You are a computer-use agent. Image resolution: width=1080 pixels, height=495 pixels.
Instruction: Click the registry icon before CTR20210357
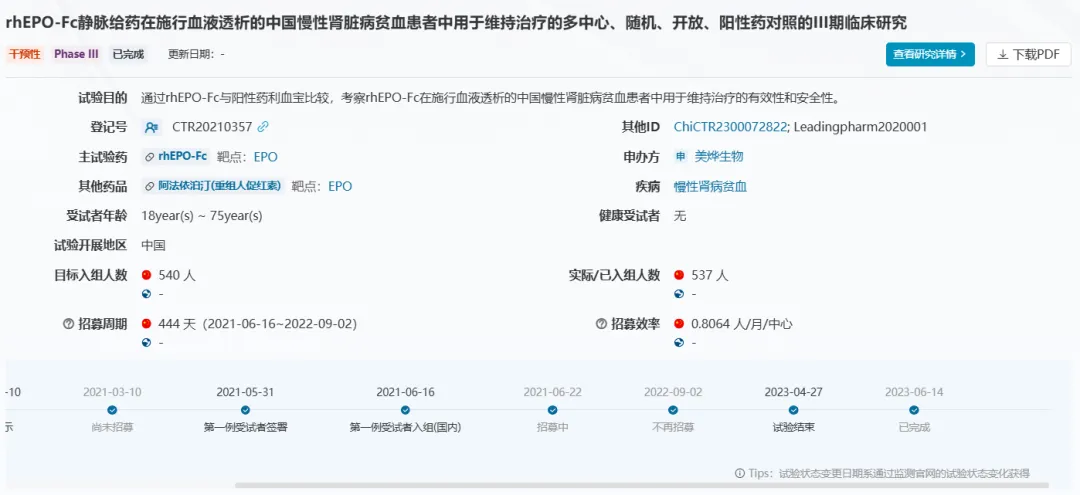(x=151, y=127)
